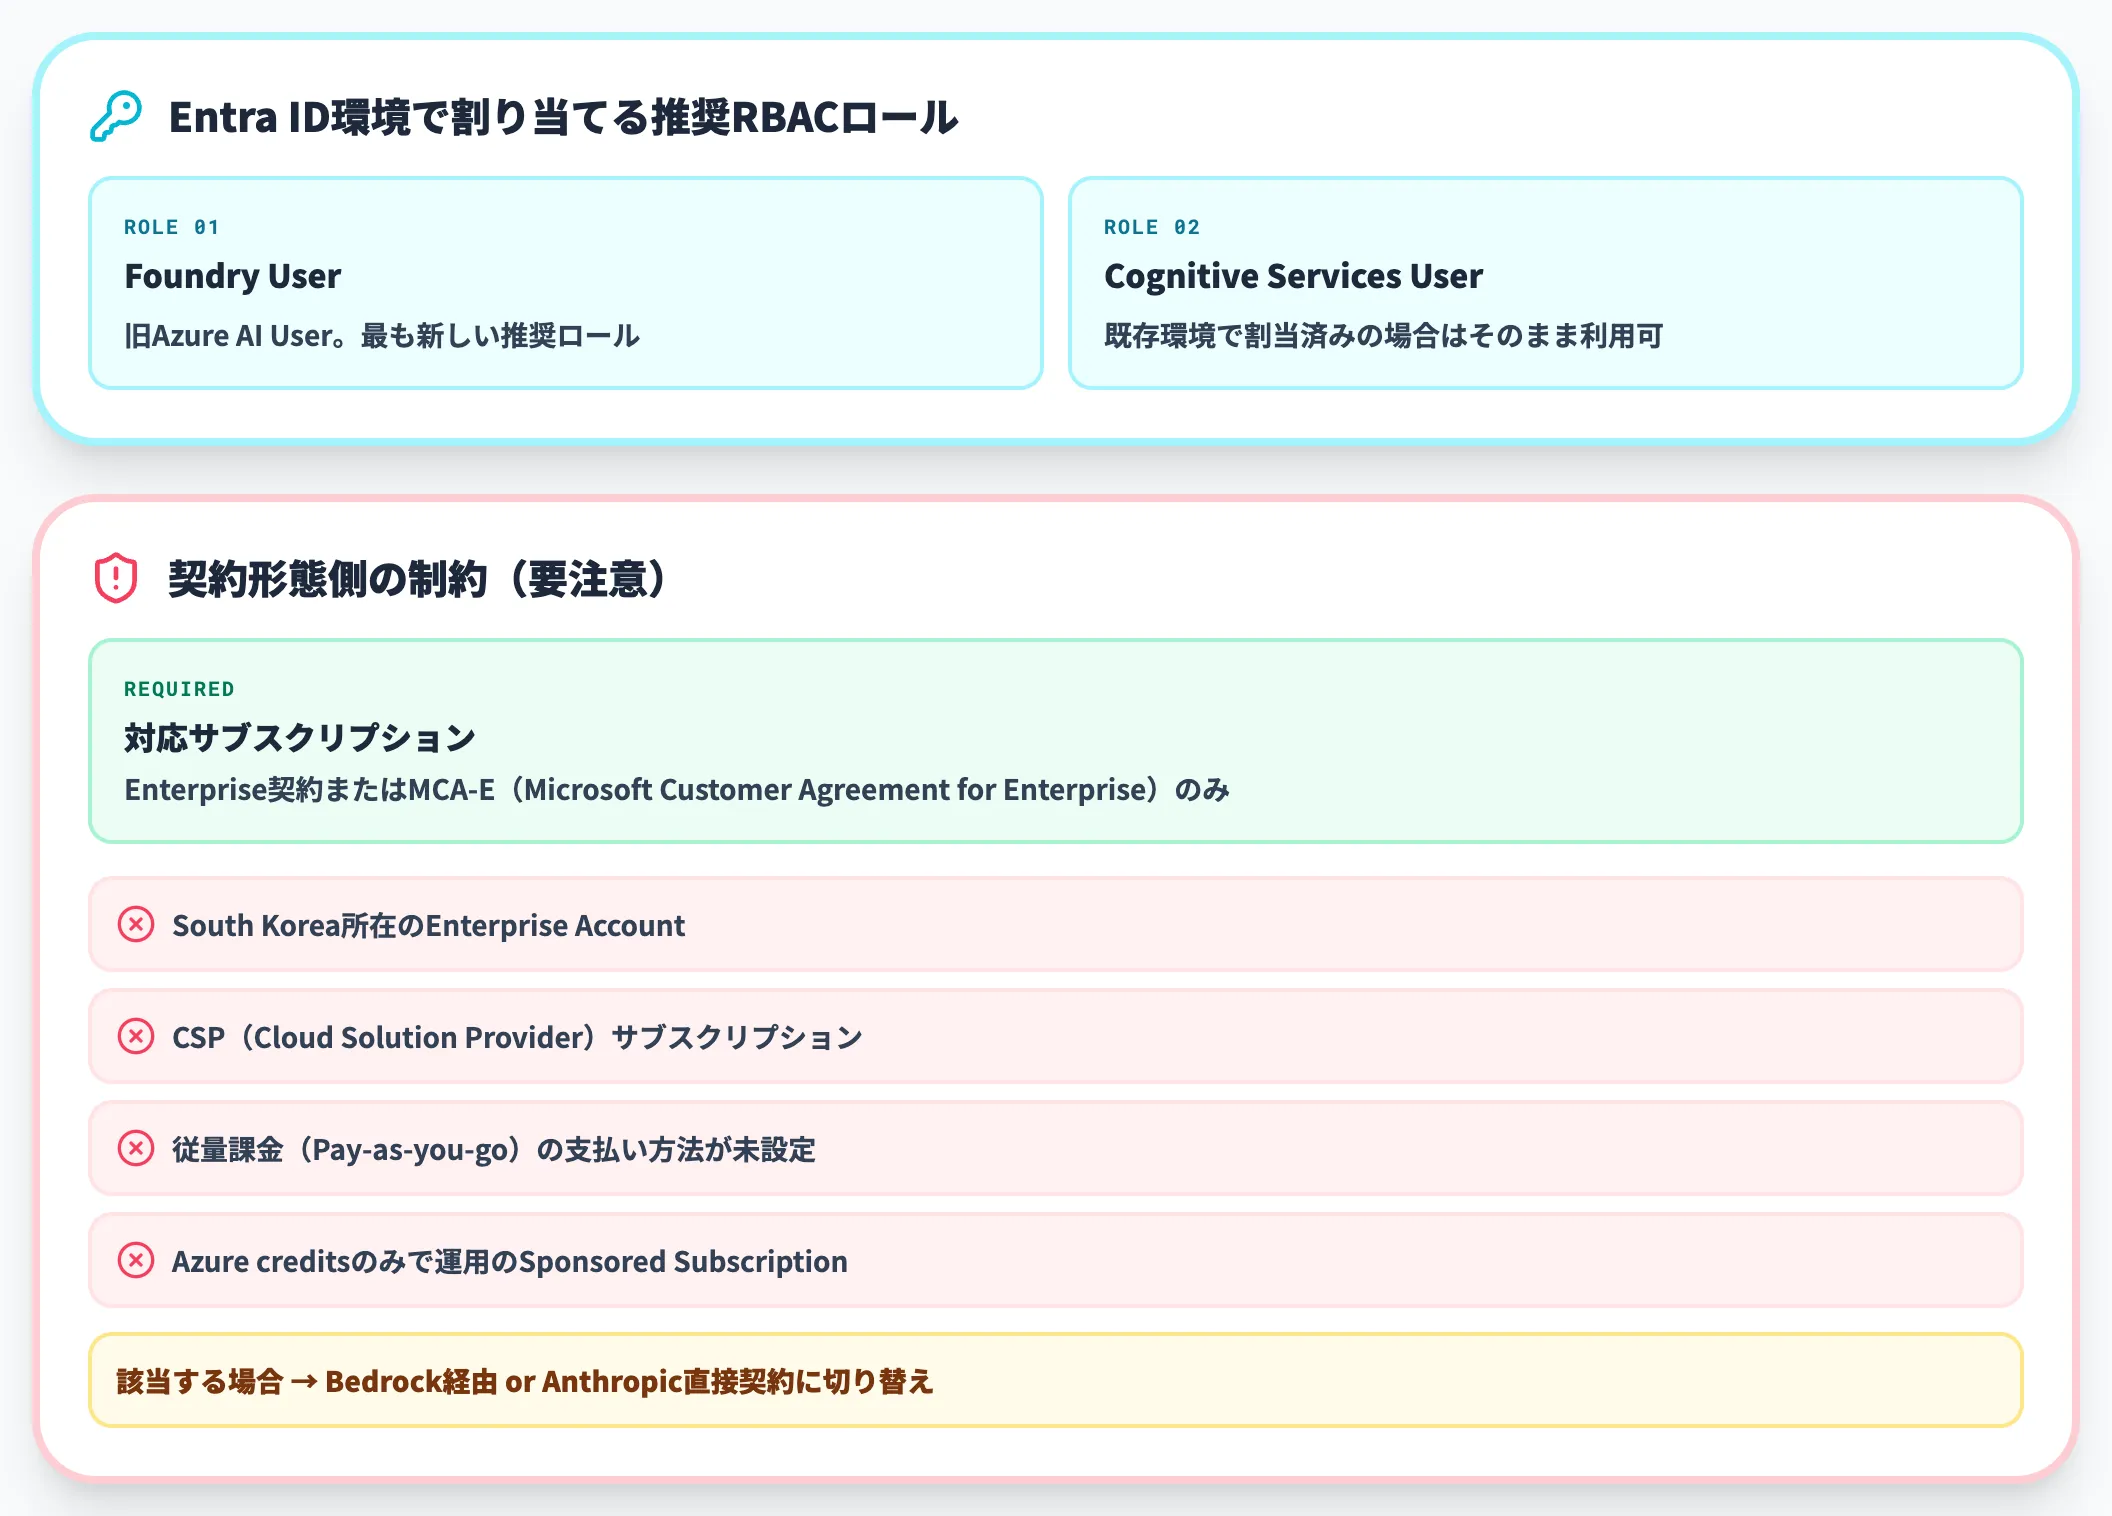Click the red shield alert icon
The height and width of the screenshot is (1516, 2112).
pos(116,578)
